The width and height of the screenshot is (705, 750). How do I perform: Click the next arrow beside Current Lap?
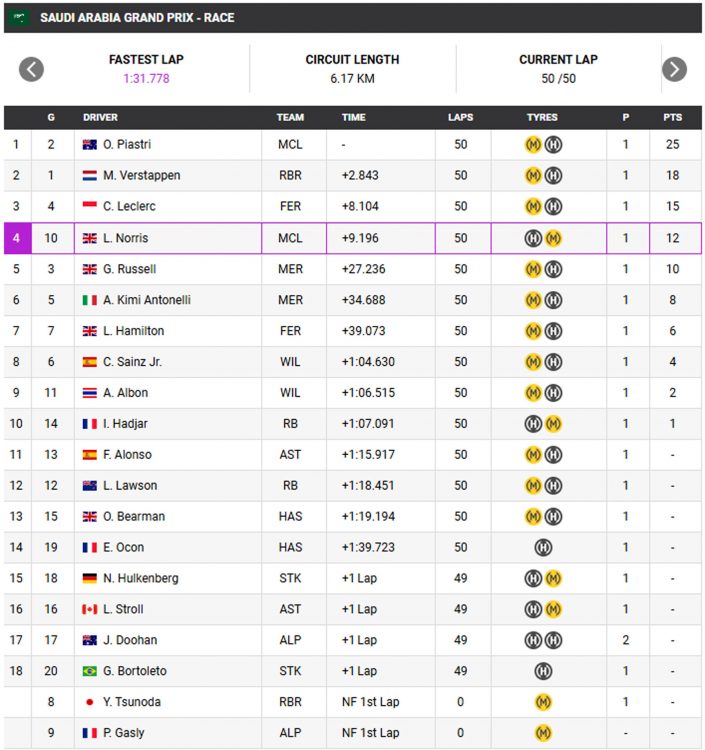pyautogui.click(x=674, y=69)
